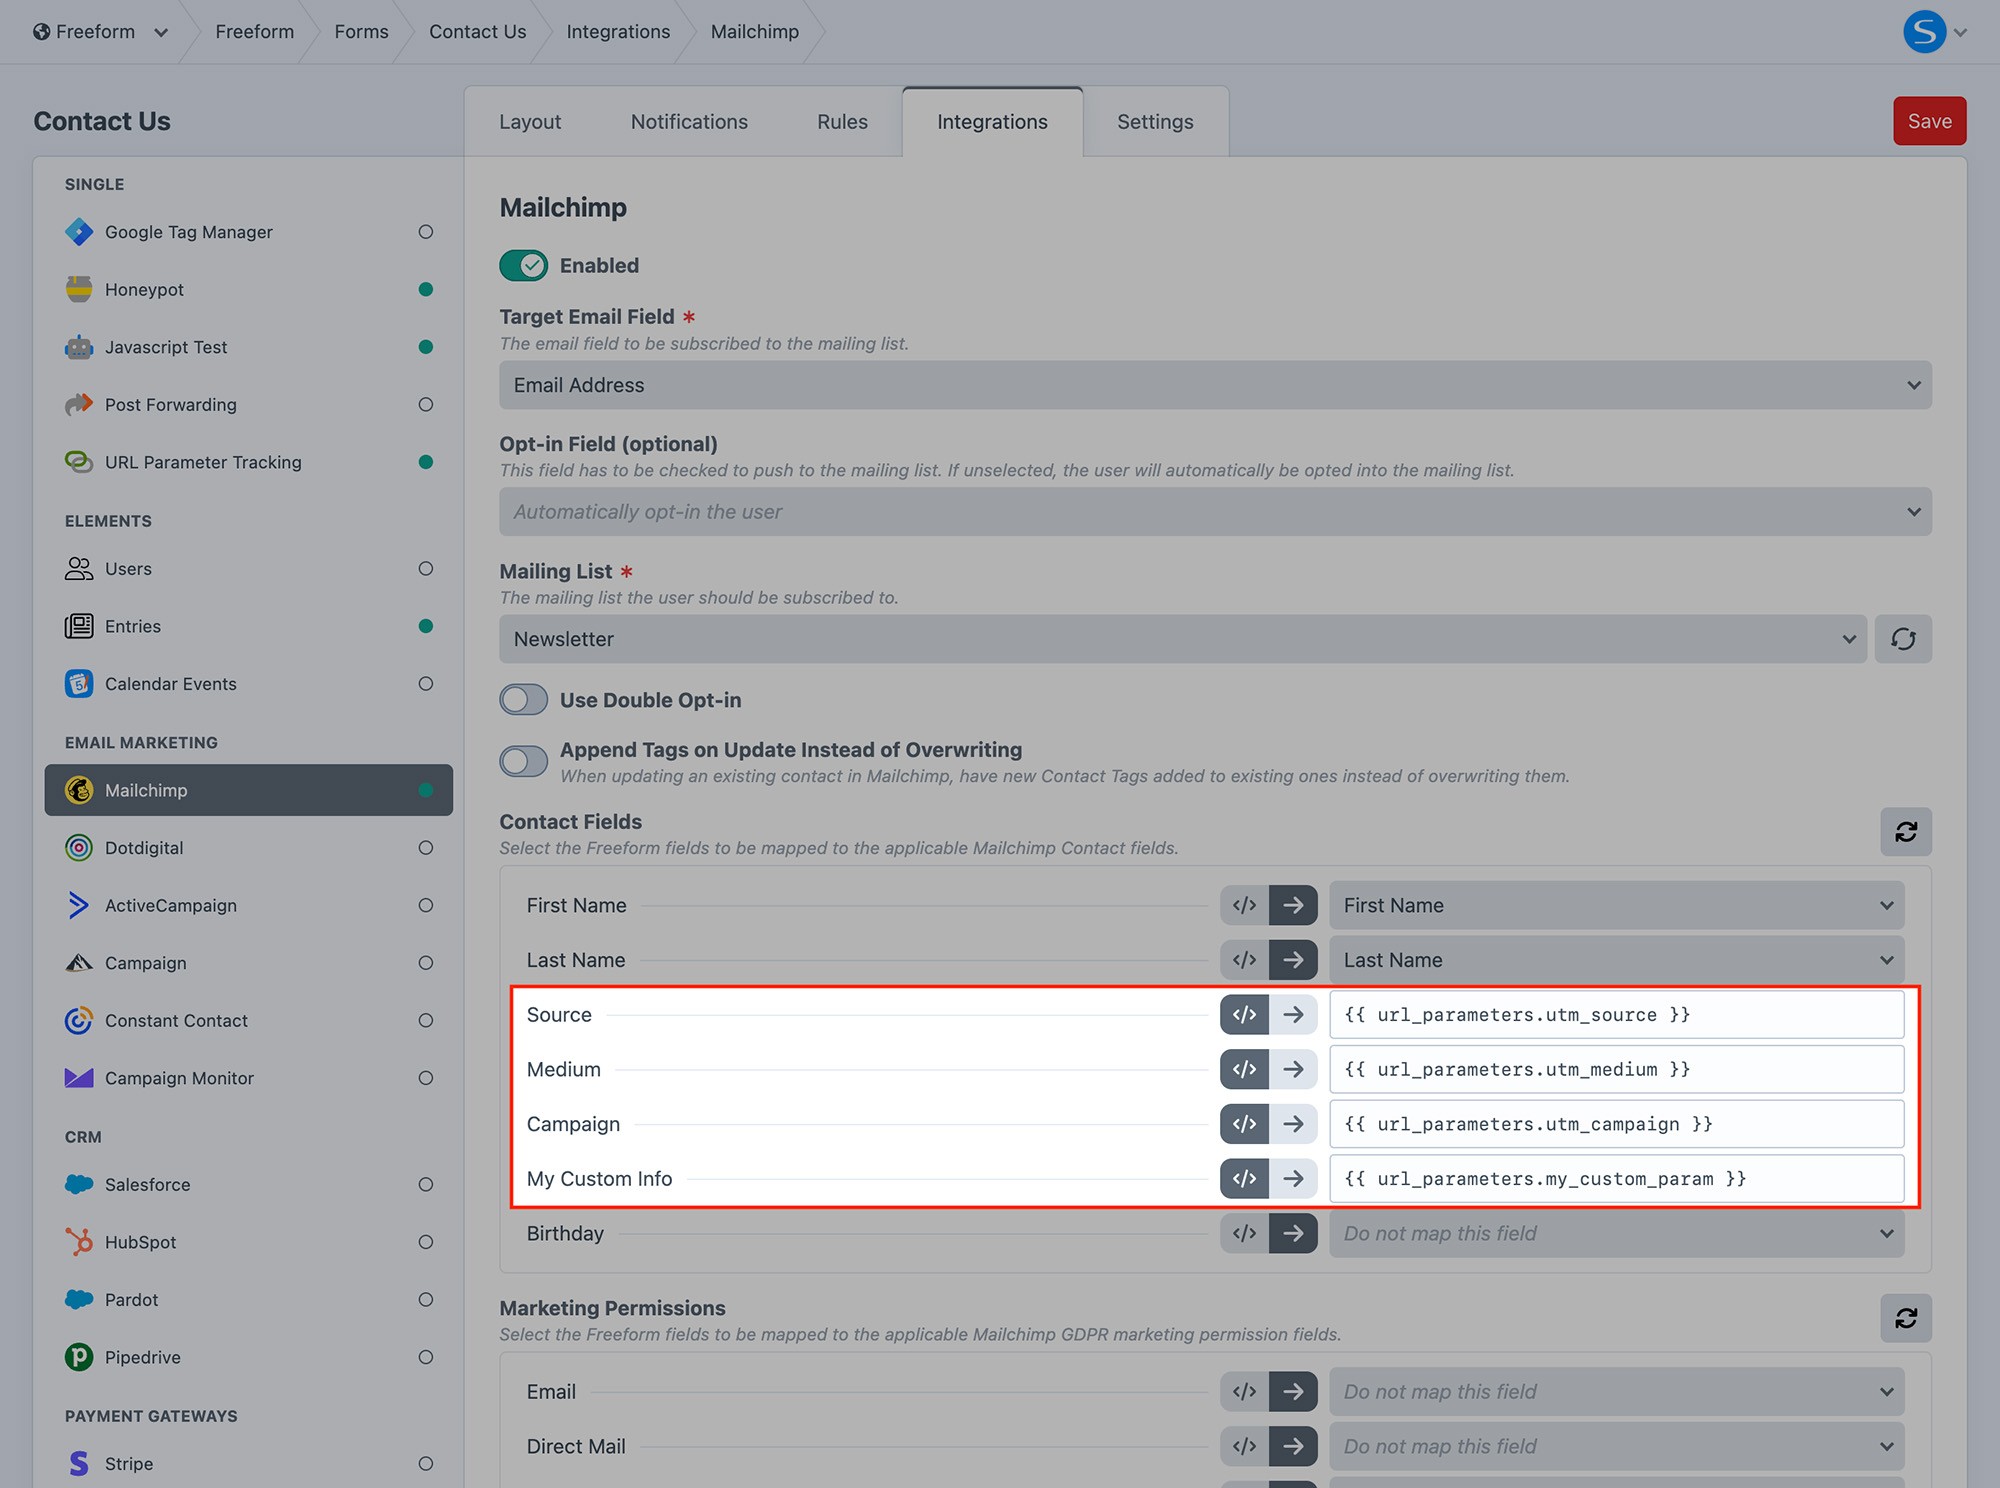
Task: Select the Dotdigital integration
Action: click(x=248, y=848)
